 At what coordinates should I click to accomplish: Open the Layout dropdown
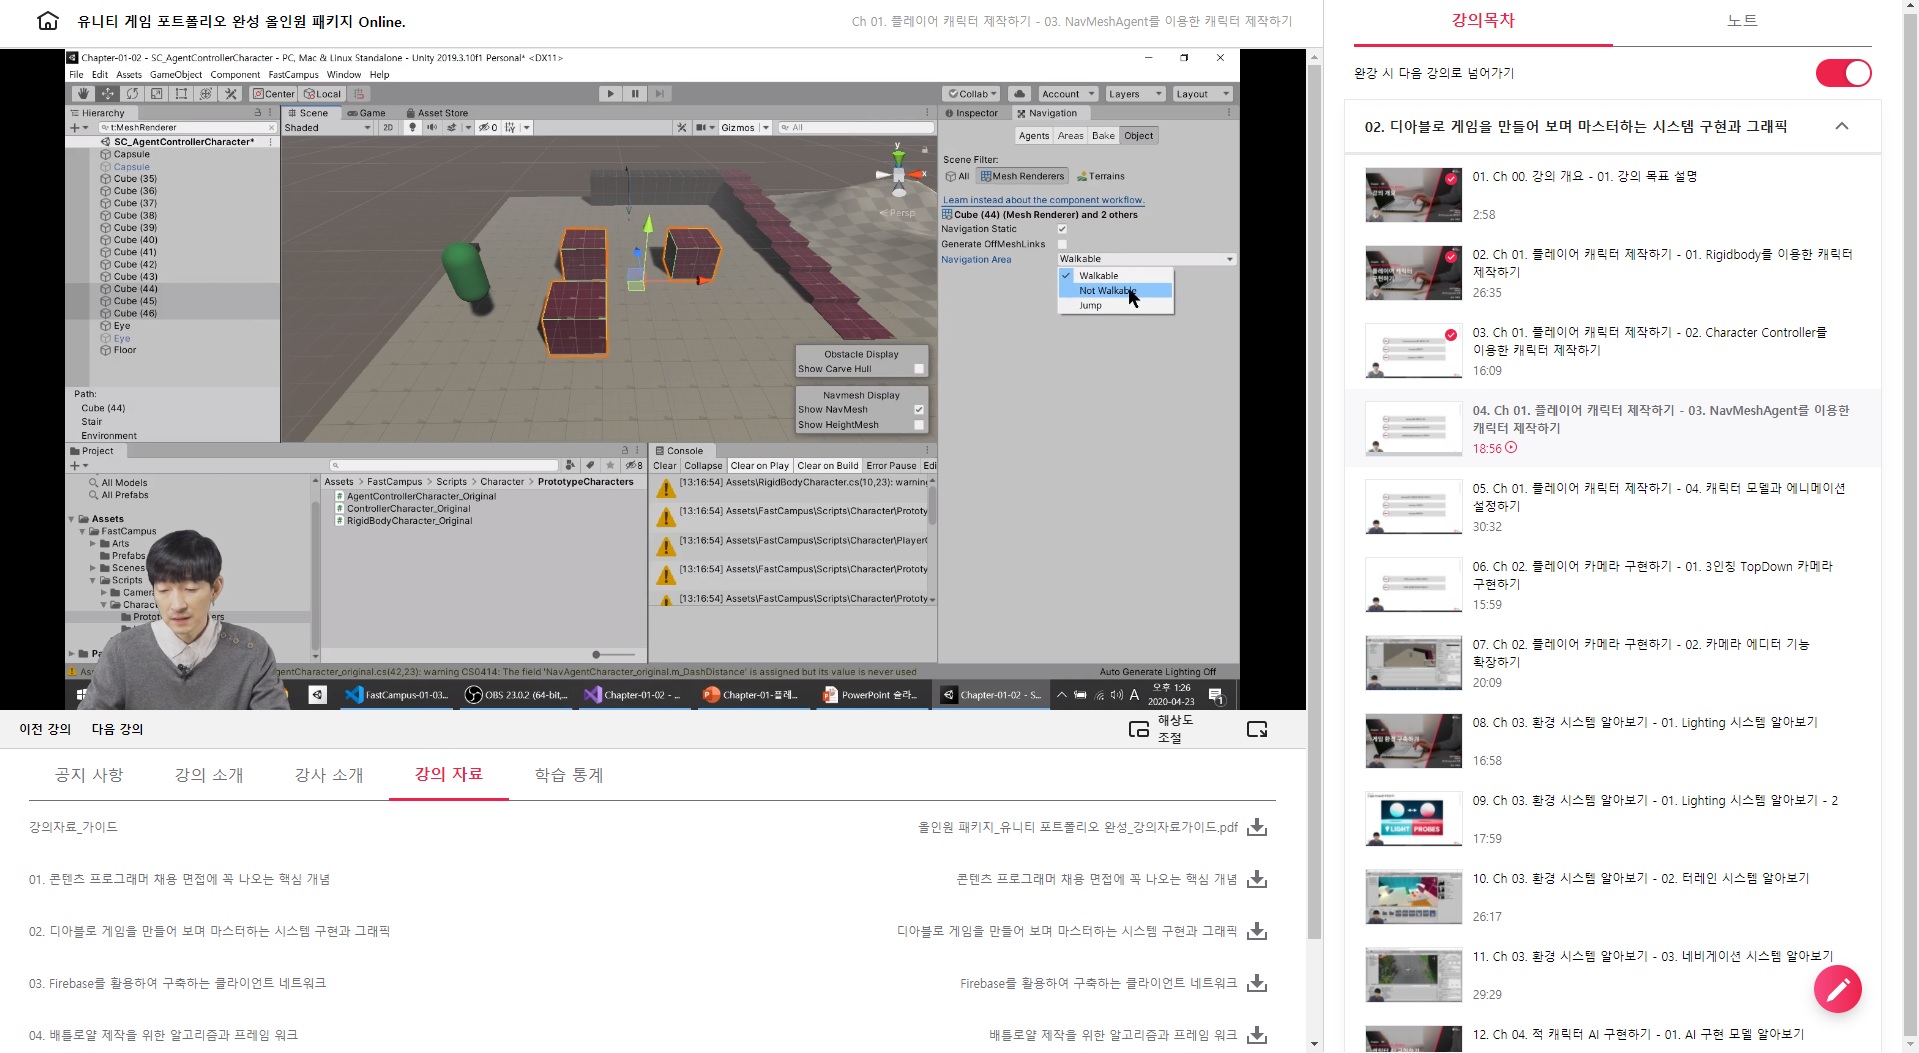click(1201, 94)
